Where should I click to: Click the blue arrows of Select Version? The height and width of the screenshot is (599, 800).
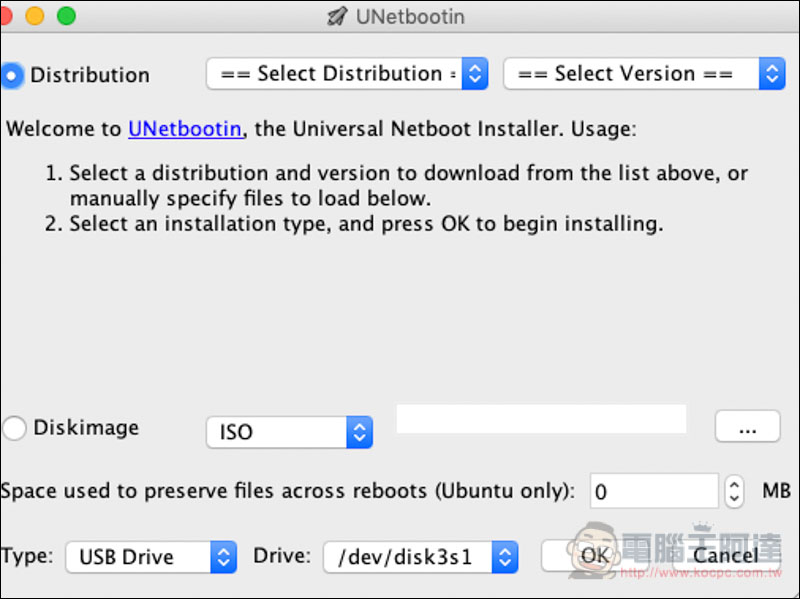(x=772, y=73)
